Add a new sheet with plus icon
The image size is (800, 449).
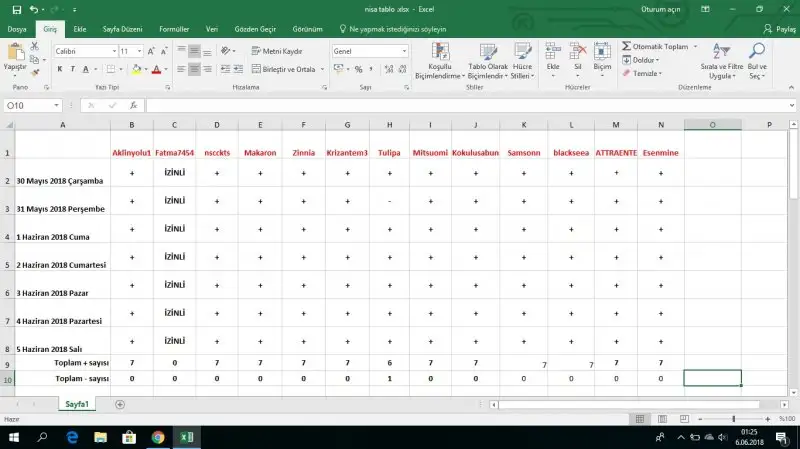click(x=120, y=404)
